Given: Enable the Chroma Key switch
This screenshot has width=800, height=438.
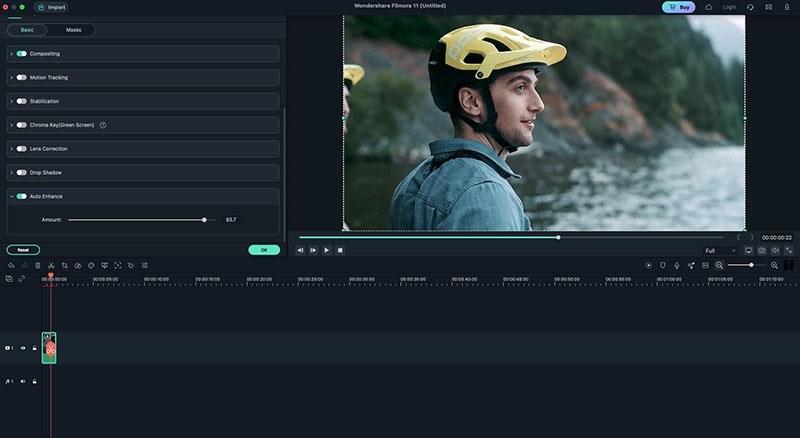Looking at the screenshot, I should (x=21, y=125).
